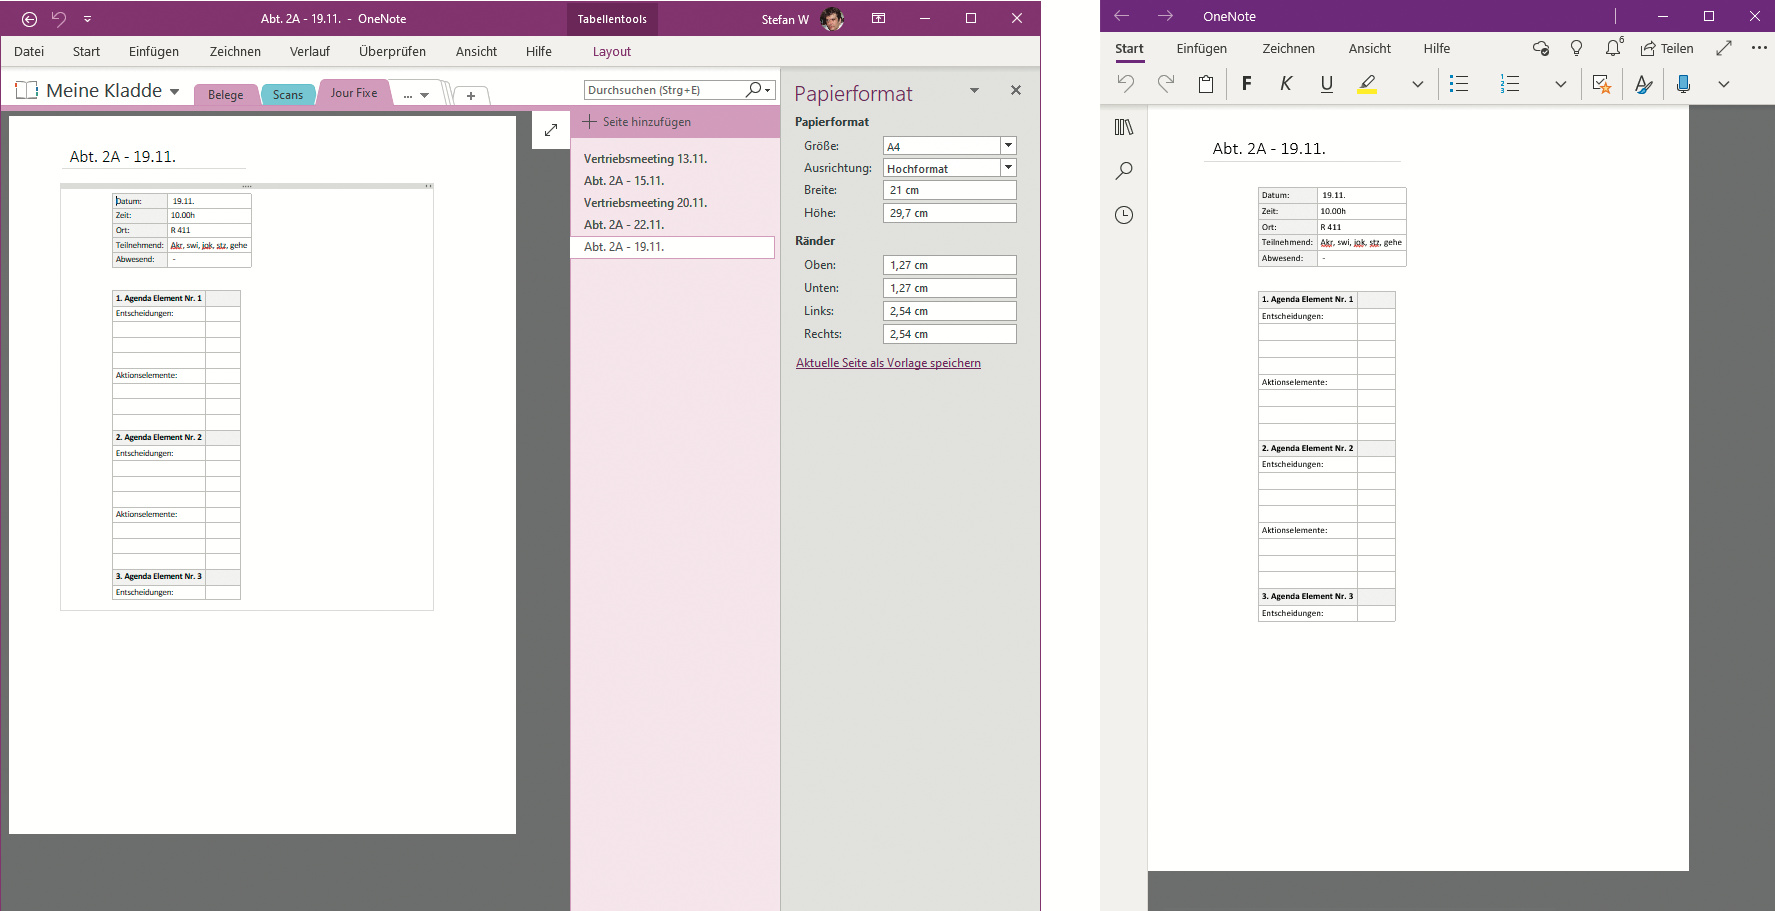Insert a bulleted list

[x=1459, y=84]
